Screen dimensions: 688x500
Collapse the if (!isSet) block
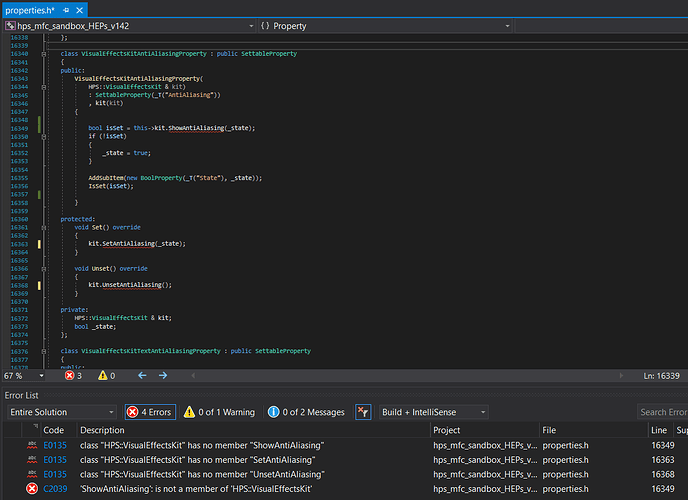(x=43, y=136)
